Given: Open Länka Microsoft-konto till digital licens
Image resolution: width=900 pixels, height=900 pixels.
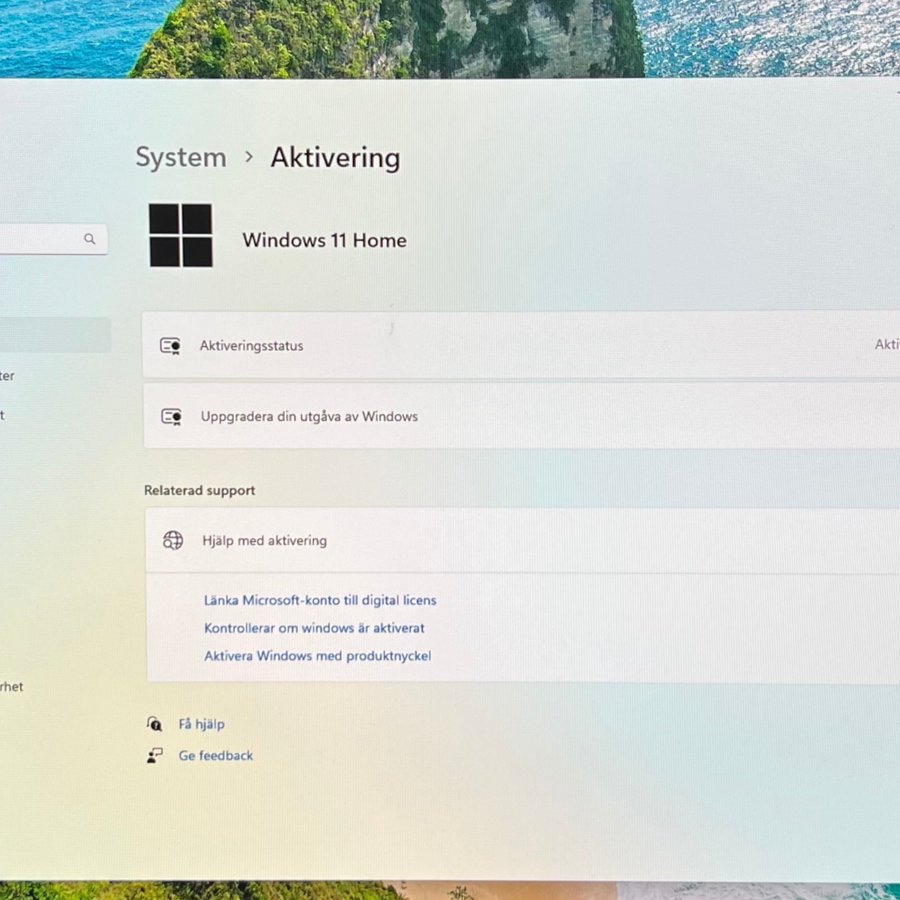Looking at the screenshot, I should [320, 600].
